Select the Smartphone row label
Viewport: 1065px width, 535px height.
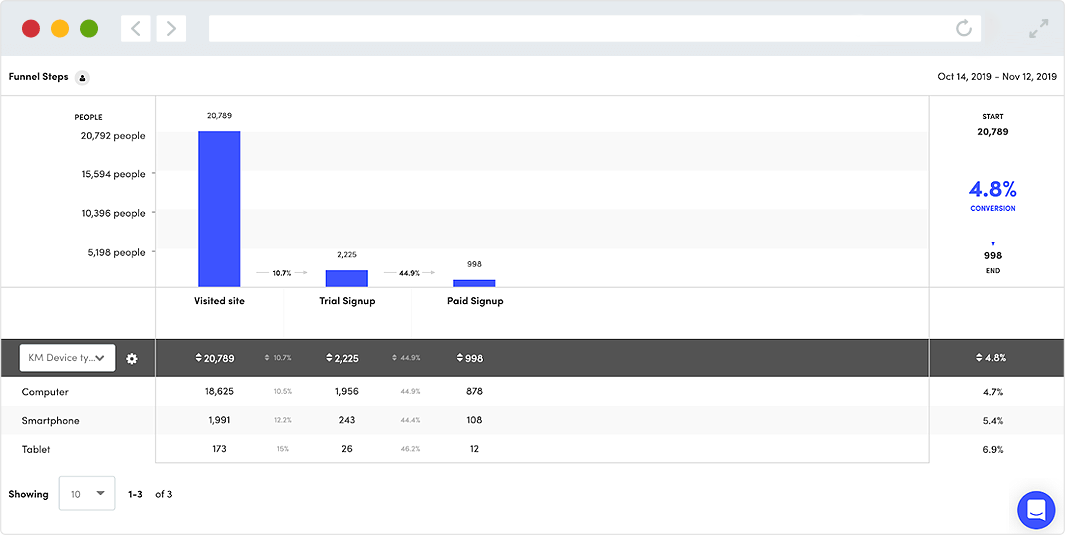pos(50,420)
